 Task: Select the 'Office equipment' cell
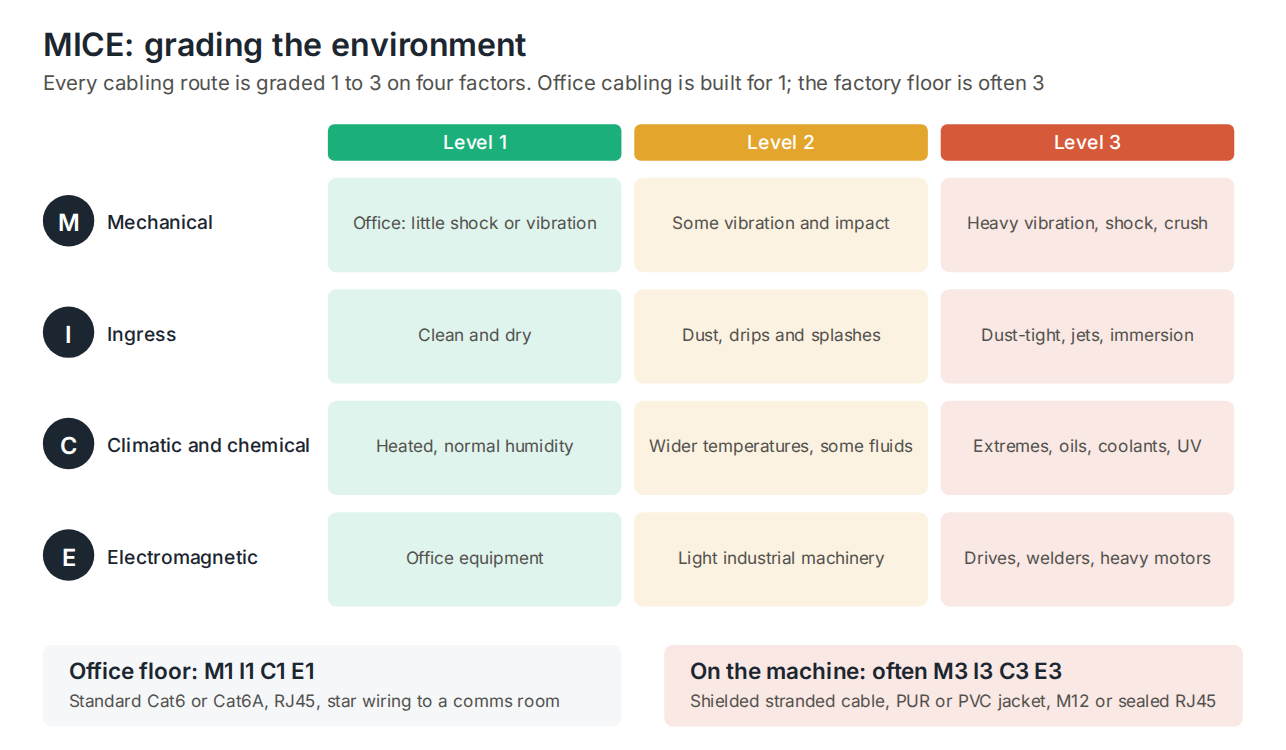coord(474,559)
